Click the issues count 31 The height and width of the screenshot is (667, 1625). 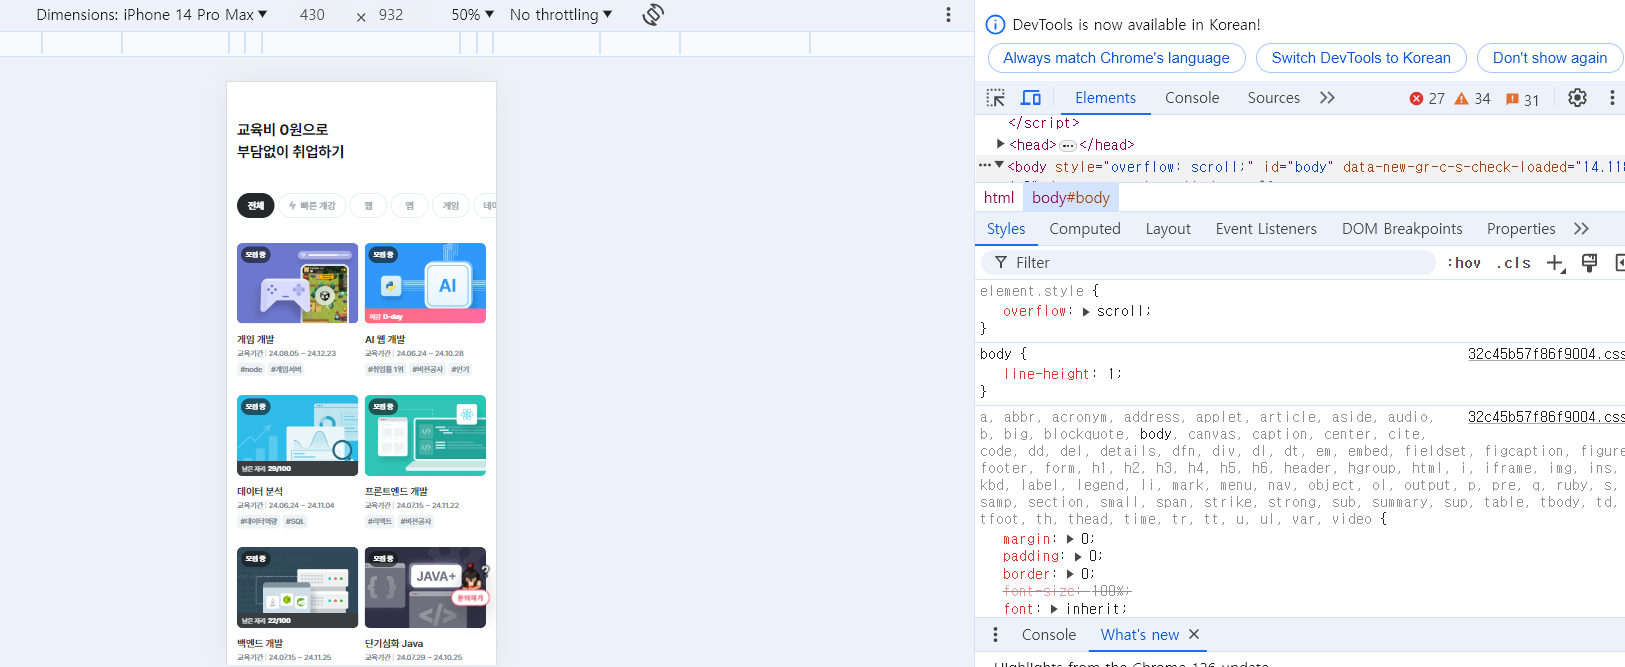pyautogui.click(x=1522, y=99)
